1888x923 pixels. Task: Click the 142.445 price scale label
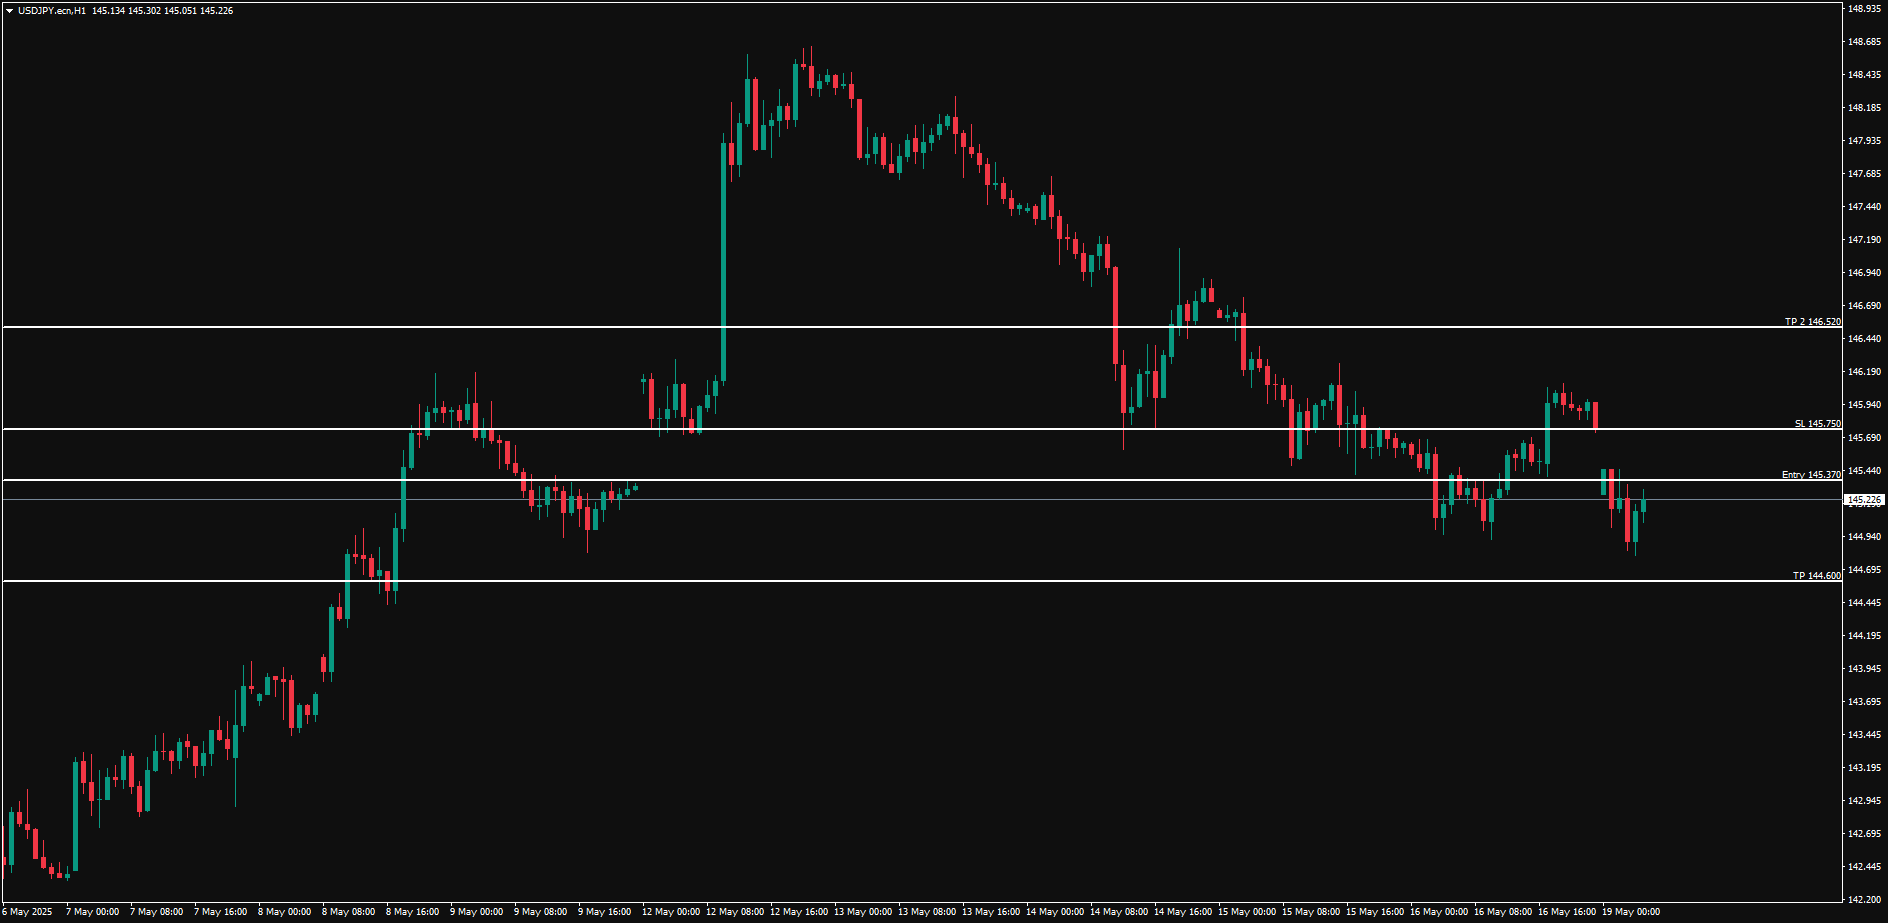tap(1864, 867)
